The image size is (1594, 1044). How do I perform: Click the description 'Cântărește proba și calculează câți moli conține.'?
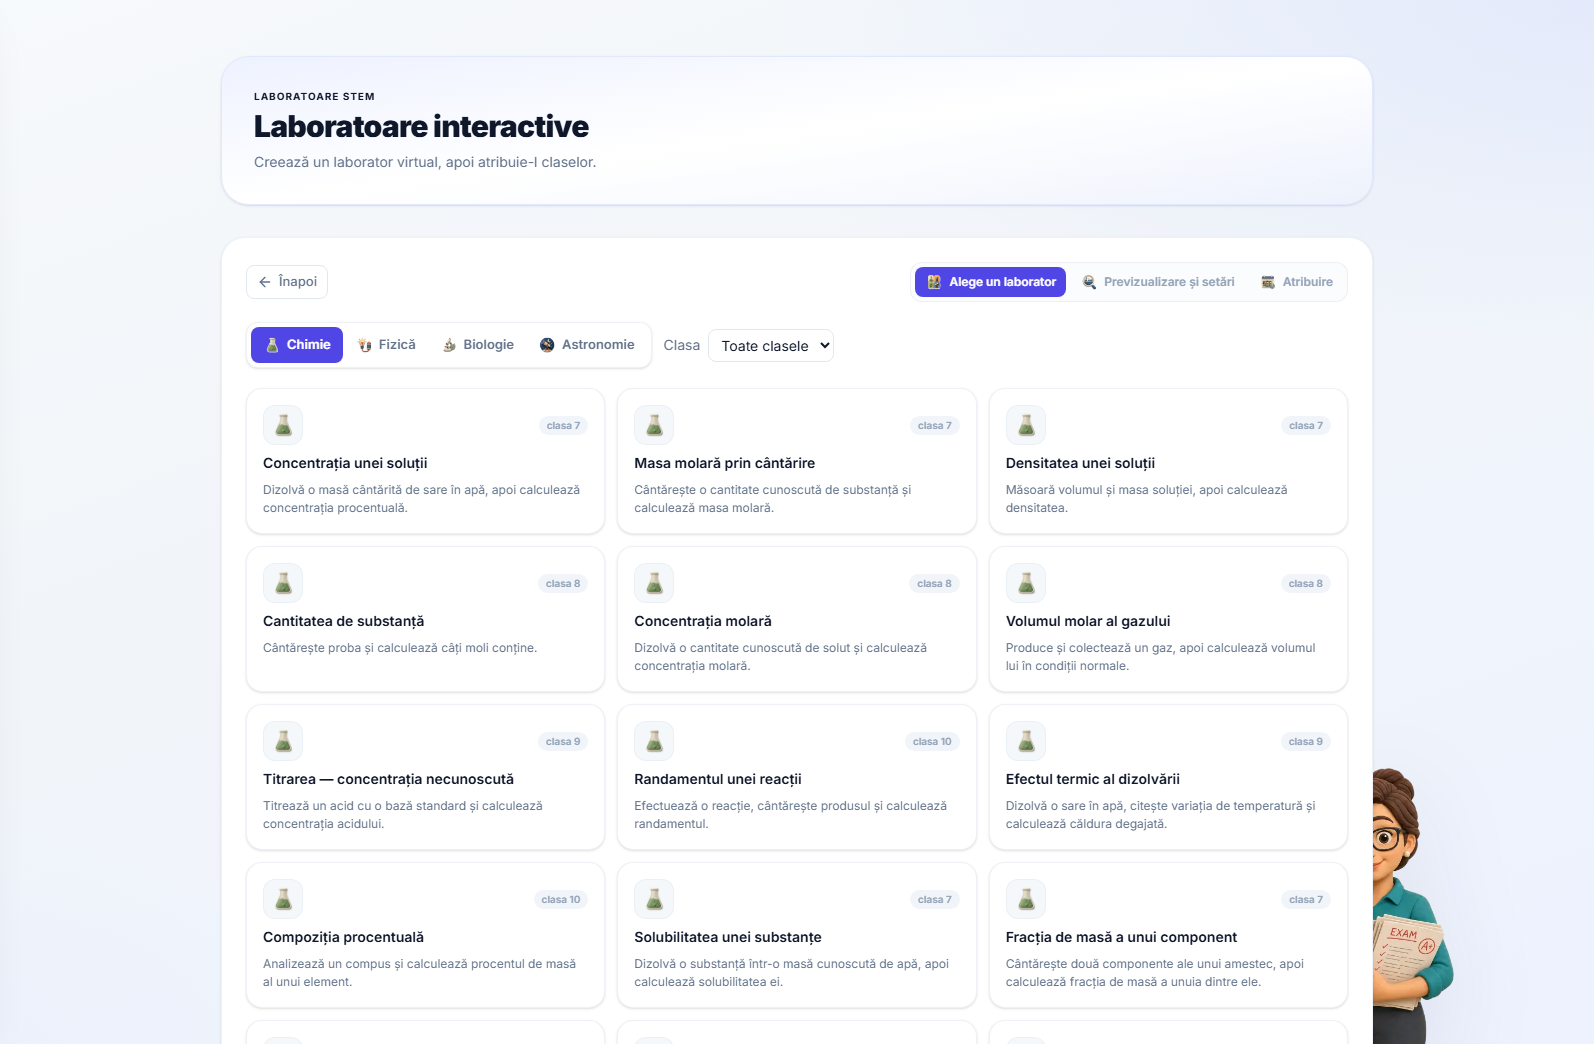click(x=400, y=648)
